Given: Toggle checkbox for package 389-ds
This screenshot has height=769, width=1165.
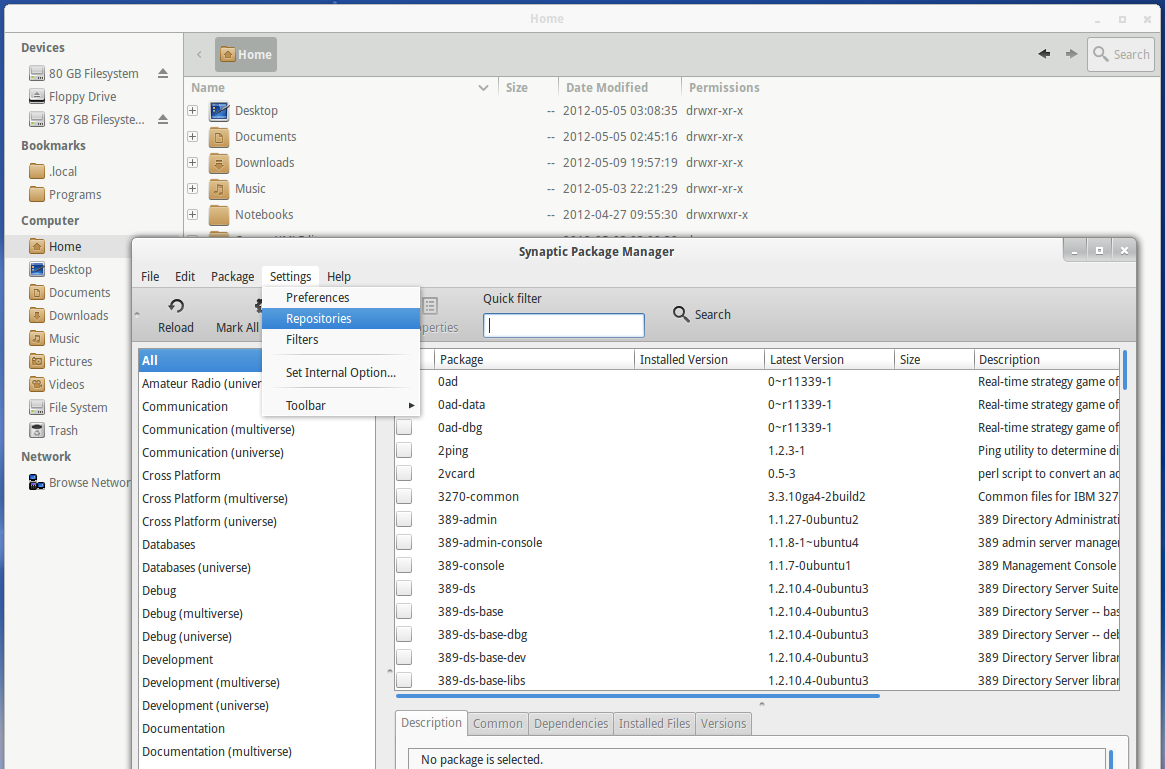Looking at the screenshot, I should [404, 588].
